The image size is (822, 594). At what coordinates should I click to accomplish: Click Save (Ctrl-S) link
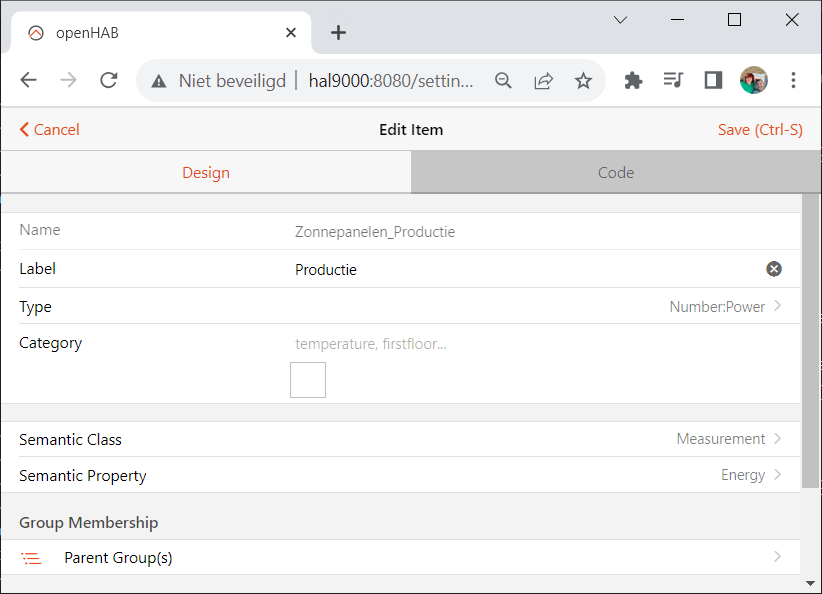click(760, 129)
